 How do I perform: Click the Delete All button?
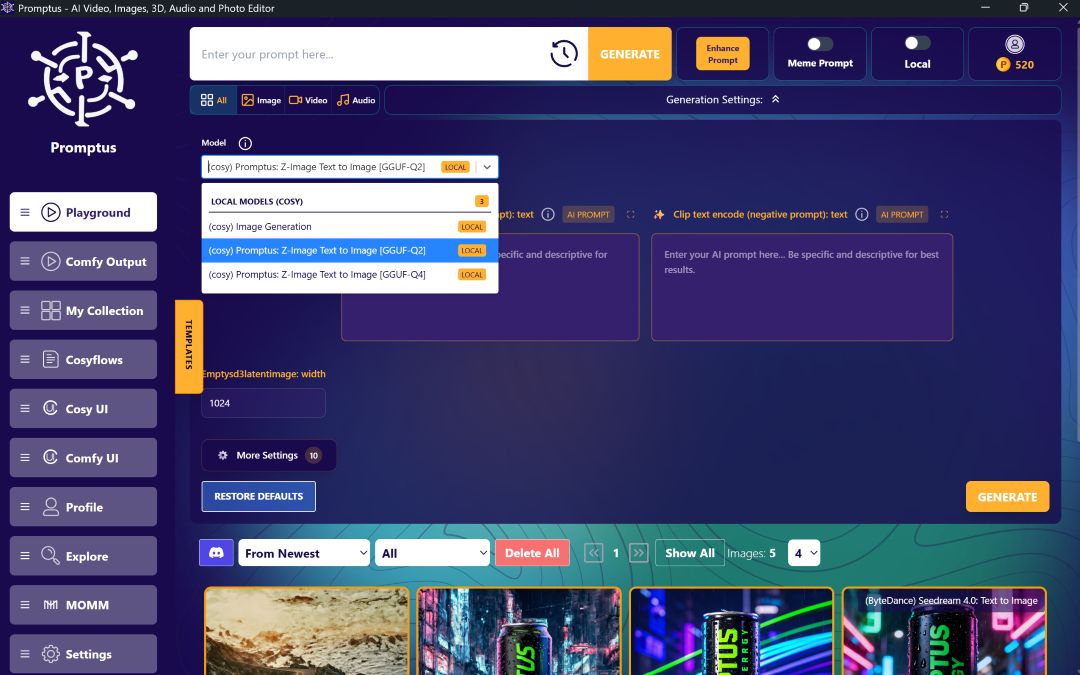click(532, 552)
